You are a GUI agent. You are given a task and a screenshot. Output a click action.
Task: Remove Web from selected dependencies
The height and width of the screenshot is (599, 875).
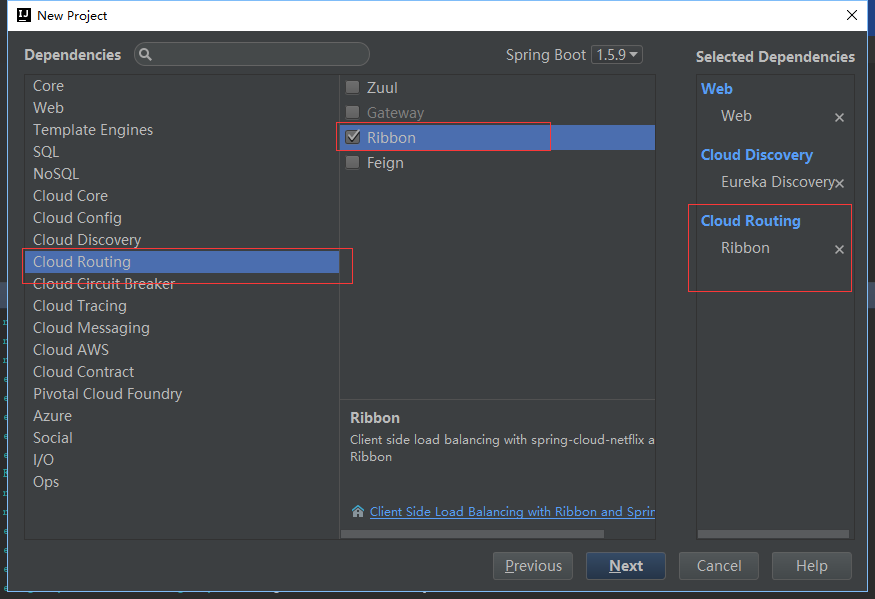tap(839, 117)
